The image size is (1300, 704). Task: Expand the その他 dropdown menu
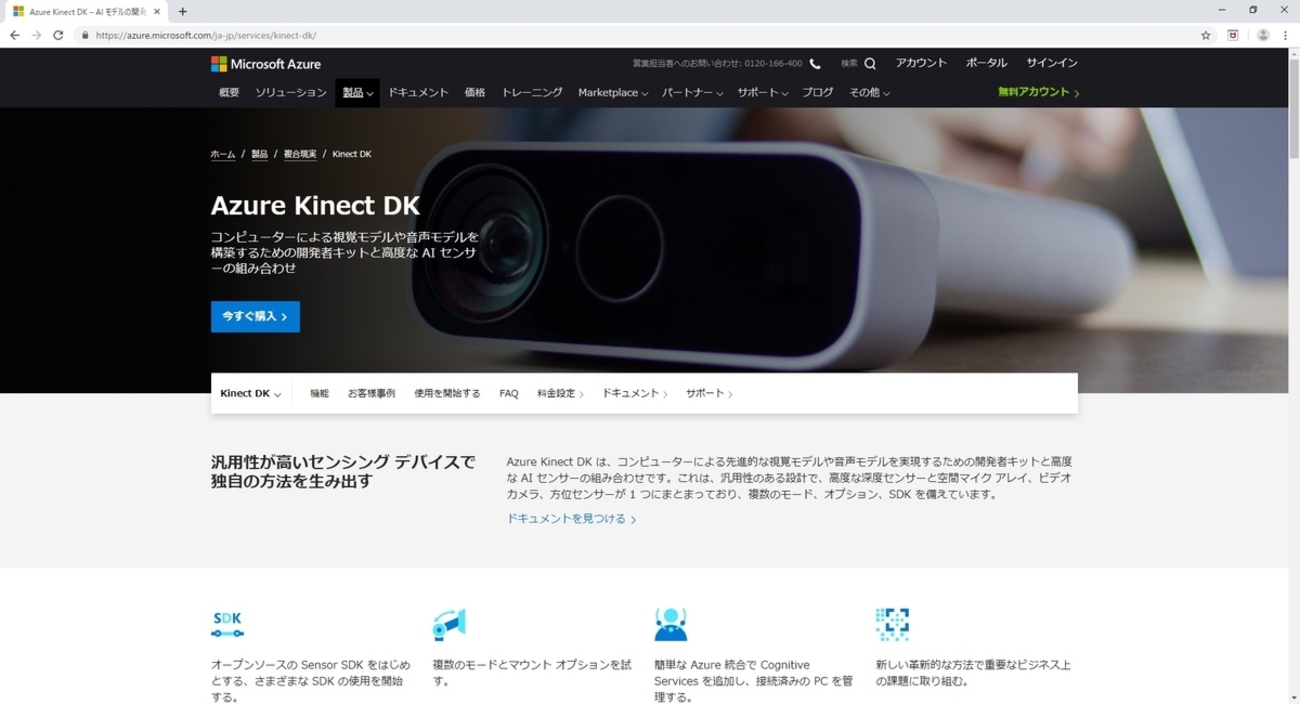click(x=869, y=92)
